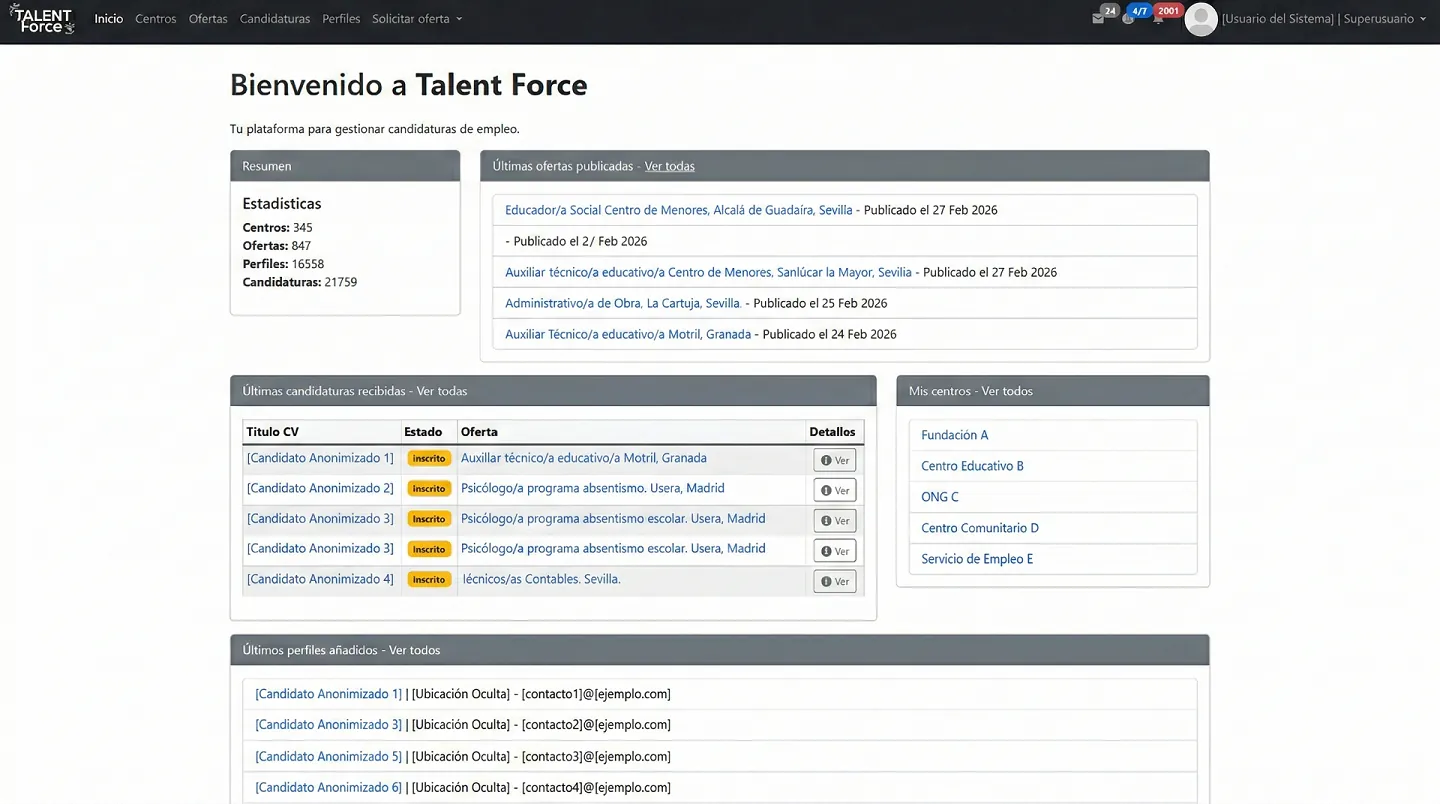Open Candidato Anonimizado 3 in latest profiles list
Screen dimensions: 1440x804
(x=328, y=725)
